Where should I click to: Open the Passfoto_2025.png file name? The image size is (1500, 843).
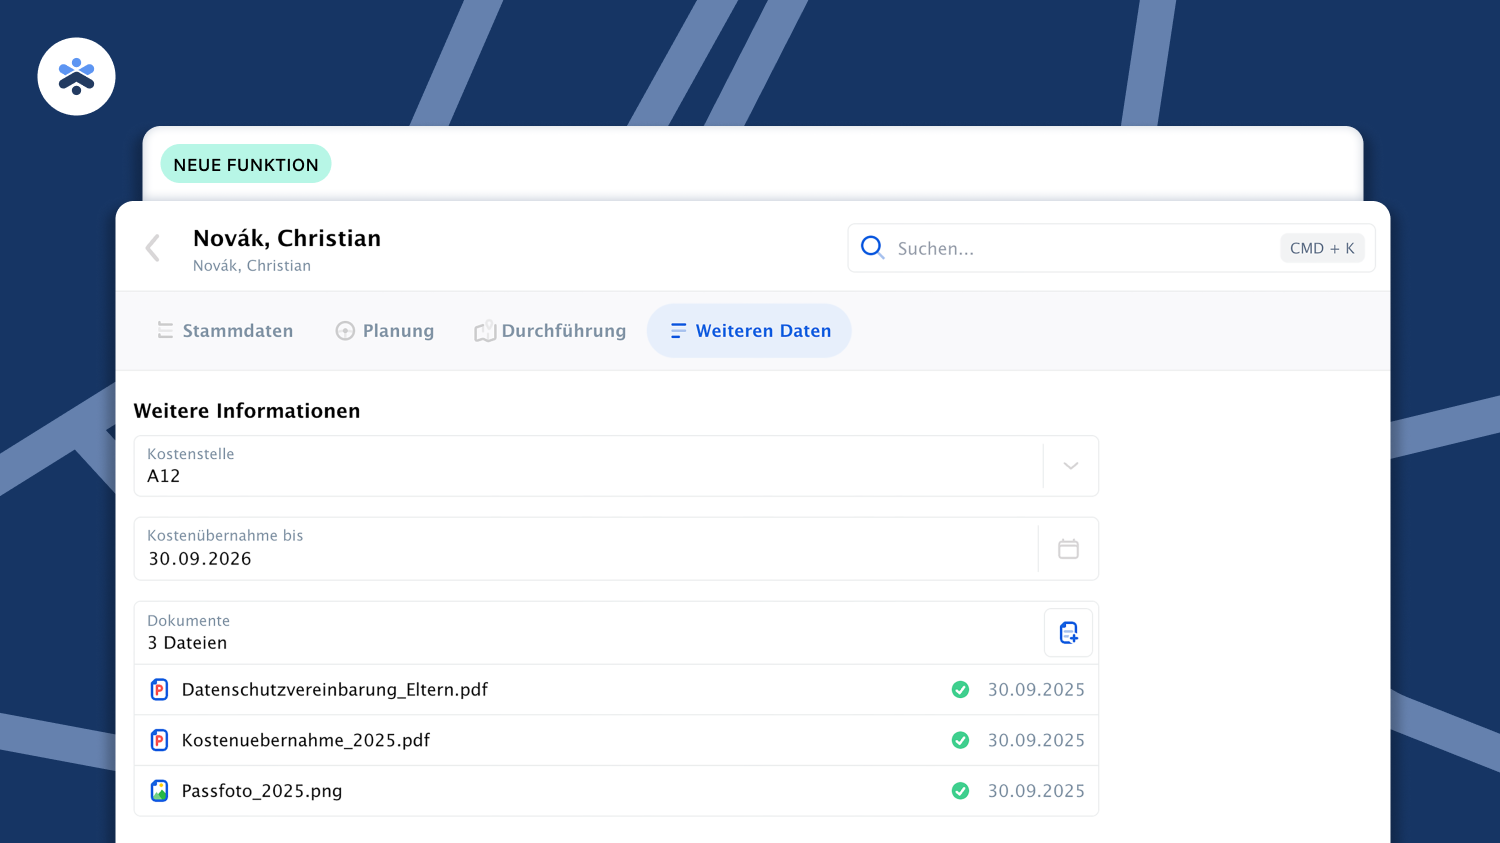pyautogui.click(x=262, y=791)
